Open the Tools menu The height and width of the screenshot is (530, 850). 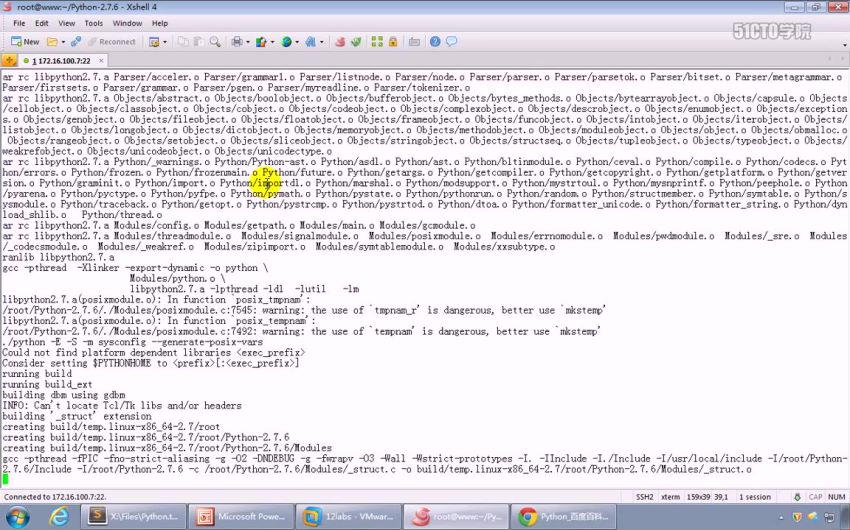tap(93, 22)
